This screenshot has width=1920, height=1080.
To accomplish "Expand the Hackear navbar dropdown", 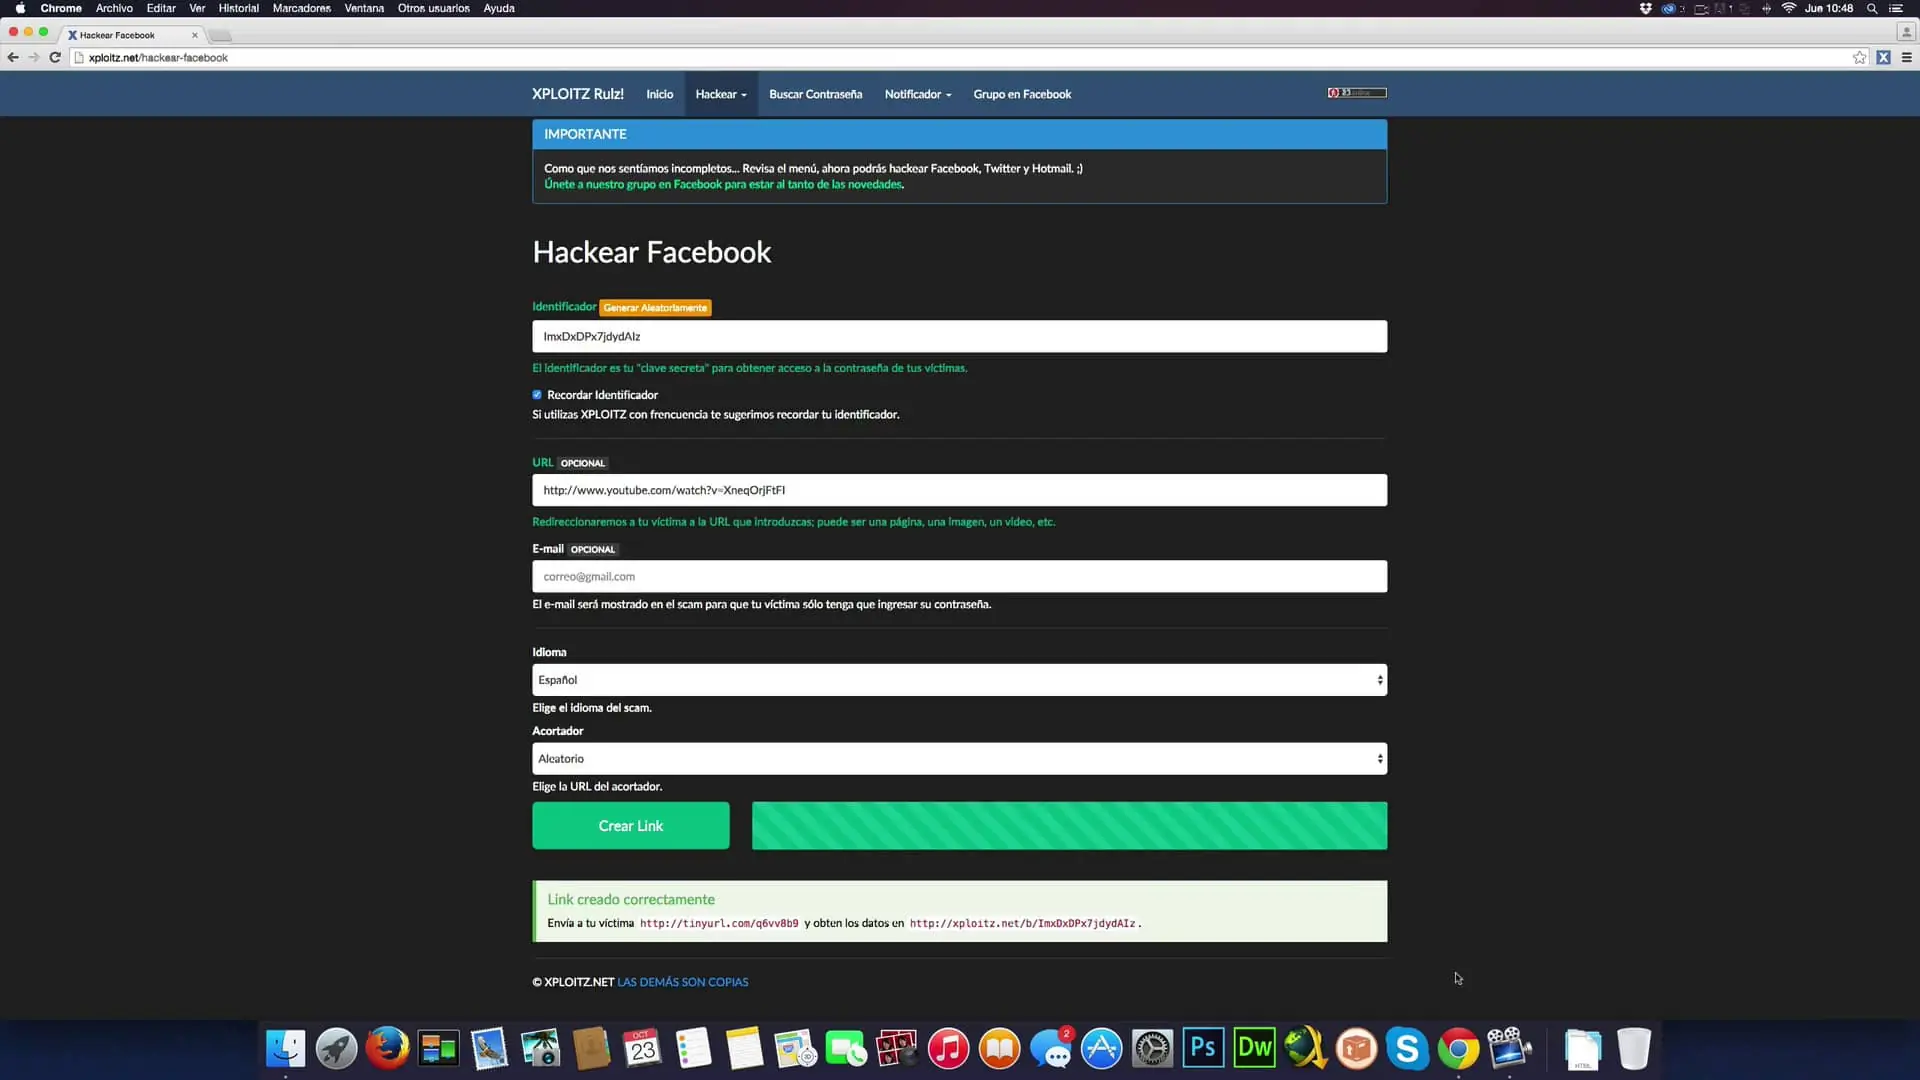I will (x=721, y=94).
